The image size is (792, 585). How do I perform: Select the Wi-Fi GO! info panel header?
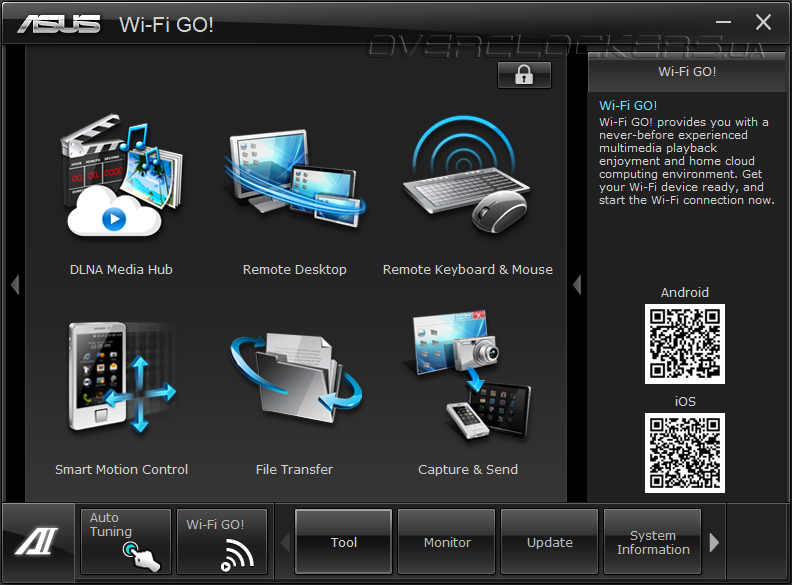coord(687,72)
